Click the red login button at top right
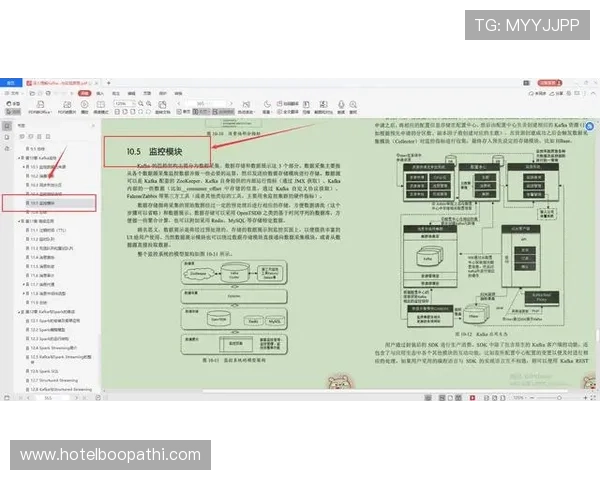 550,83
